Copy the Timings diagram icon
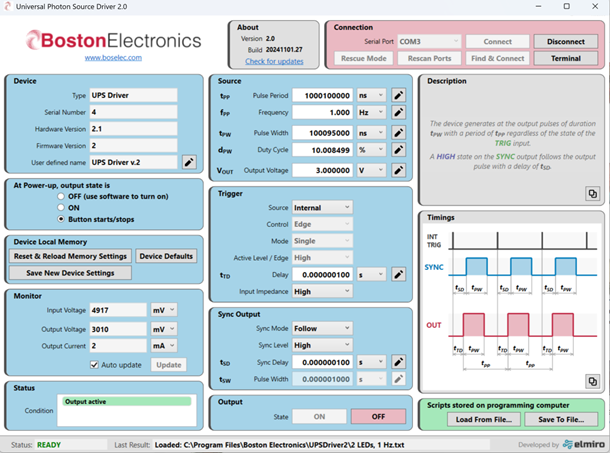Image resolution: width=610 pixels, height=453 pixels. click(x=592, y=381)
